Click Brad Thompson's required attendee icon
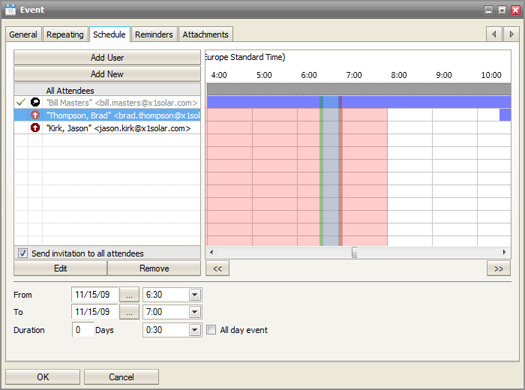The height and width of the screenshot is (390, 525). point(35,115)
